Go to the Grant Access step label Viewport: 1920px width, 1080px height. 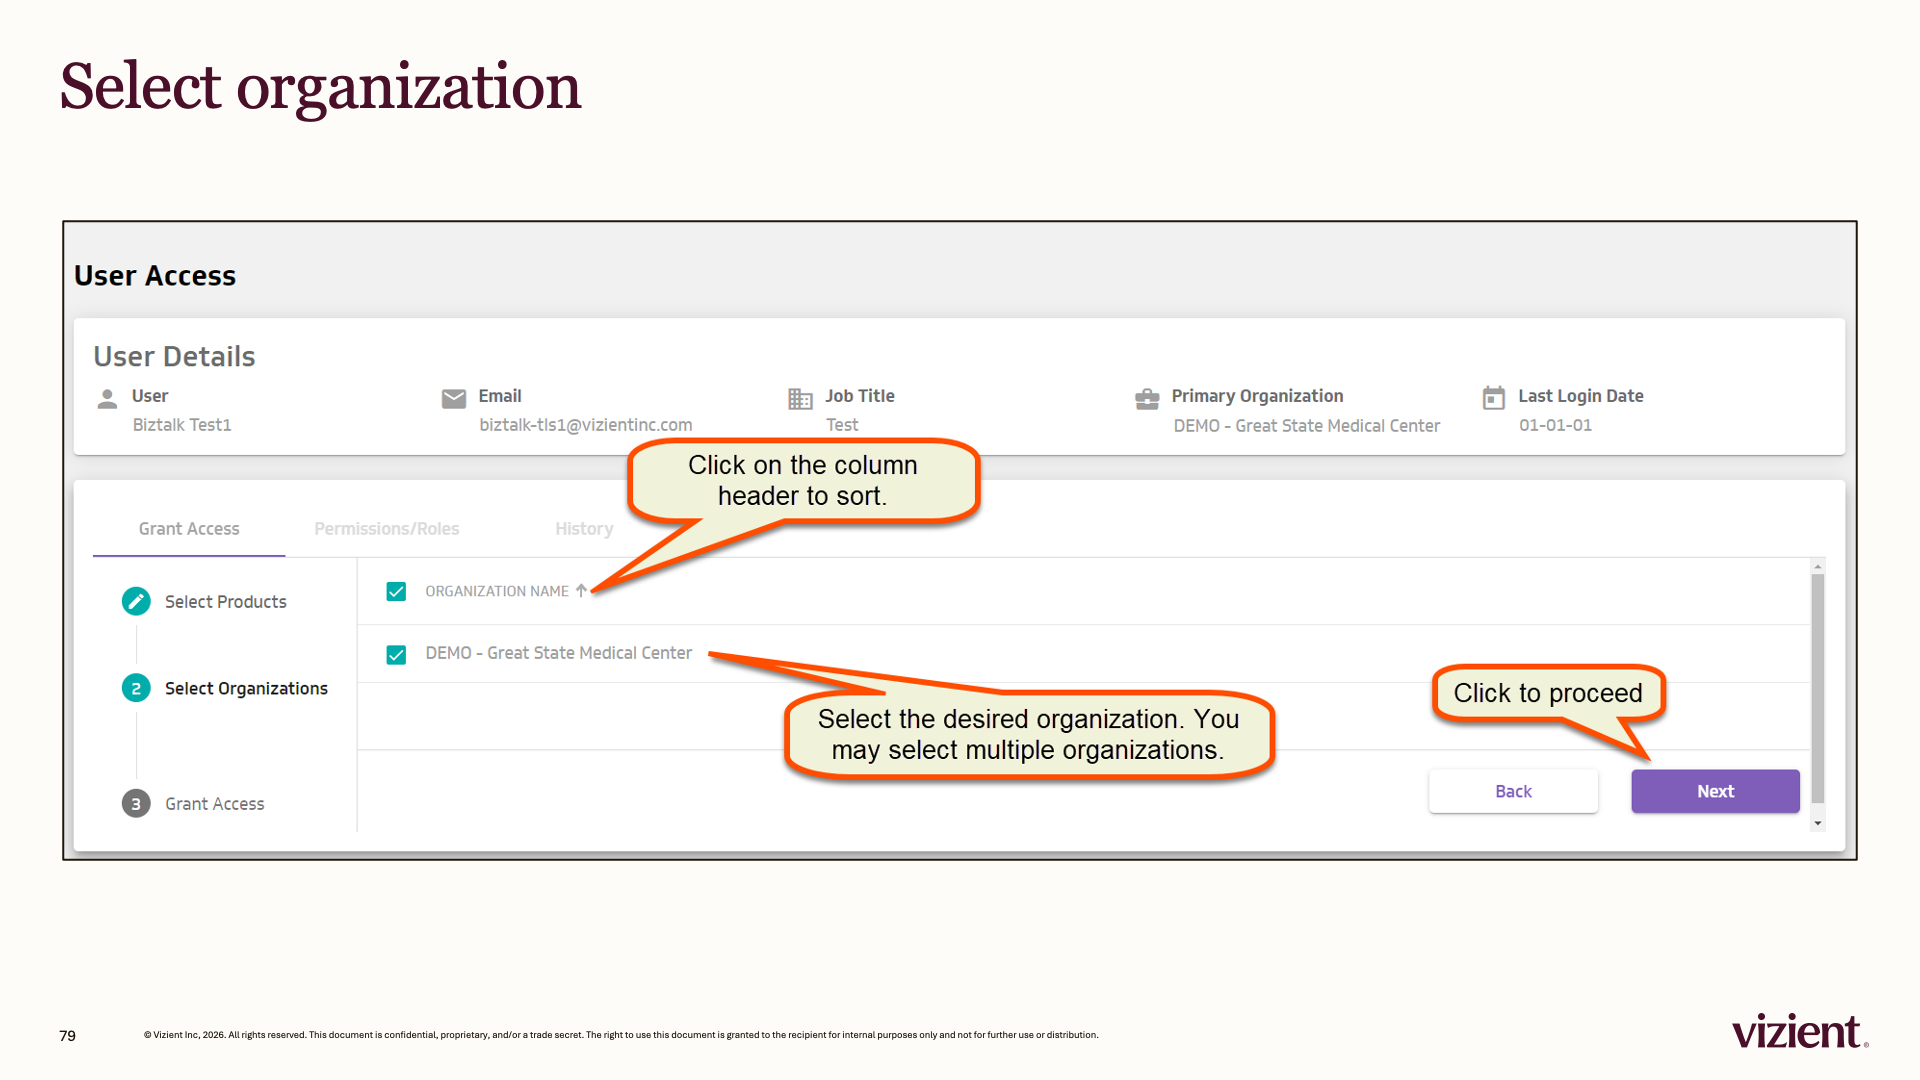(214, 804)
